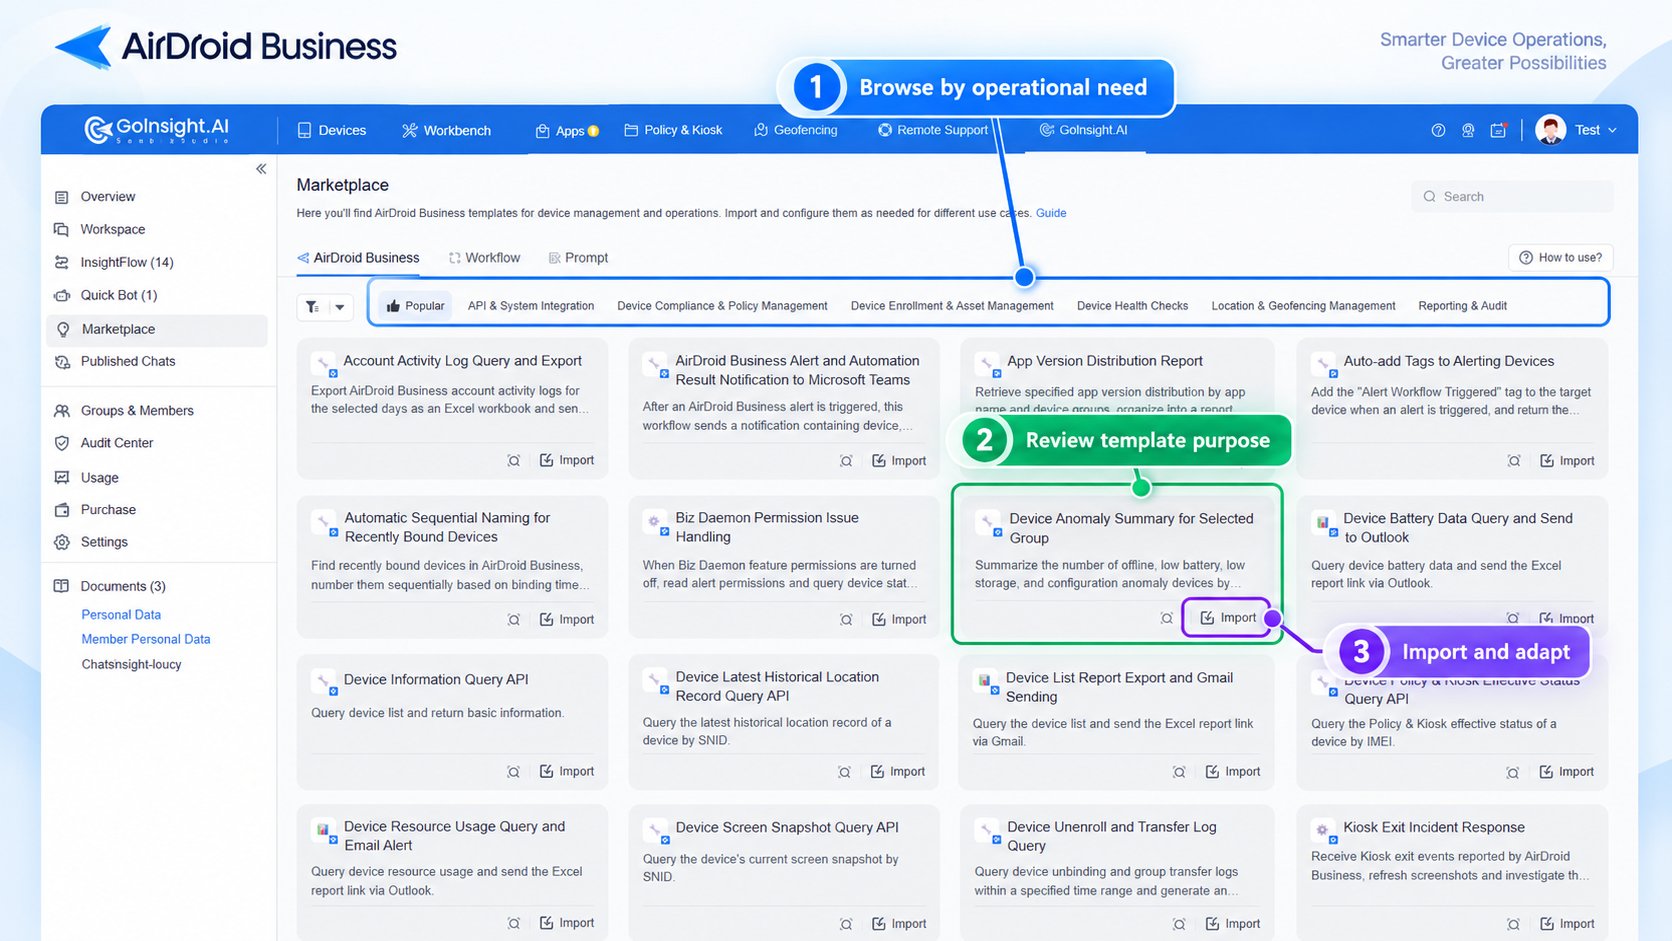Import Automatic Sequential Naming template
The image size is (1672, 941).
pos(567,620)
